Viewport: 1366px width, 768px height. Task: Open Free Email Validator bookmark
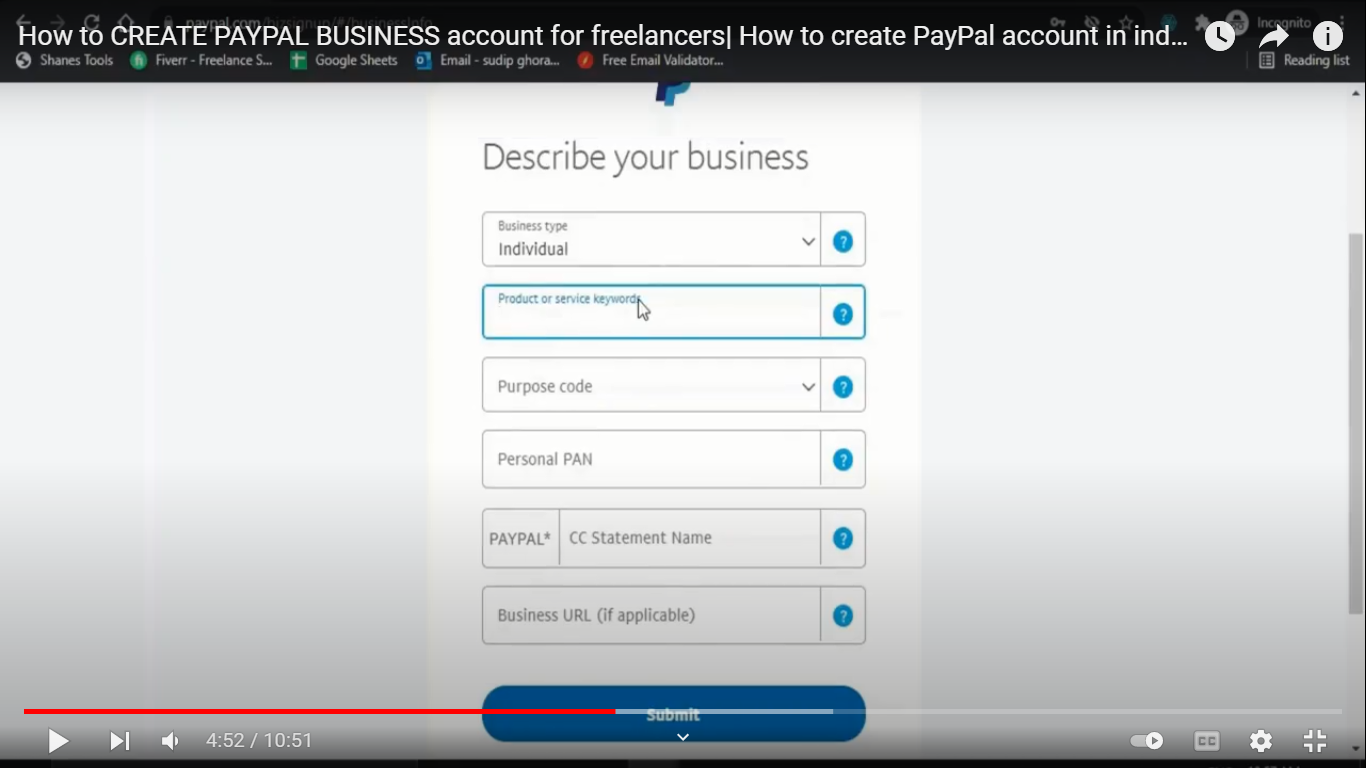649,60
